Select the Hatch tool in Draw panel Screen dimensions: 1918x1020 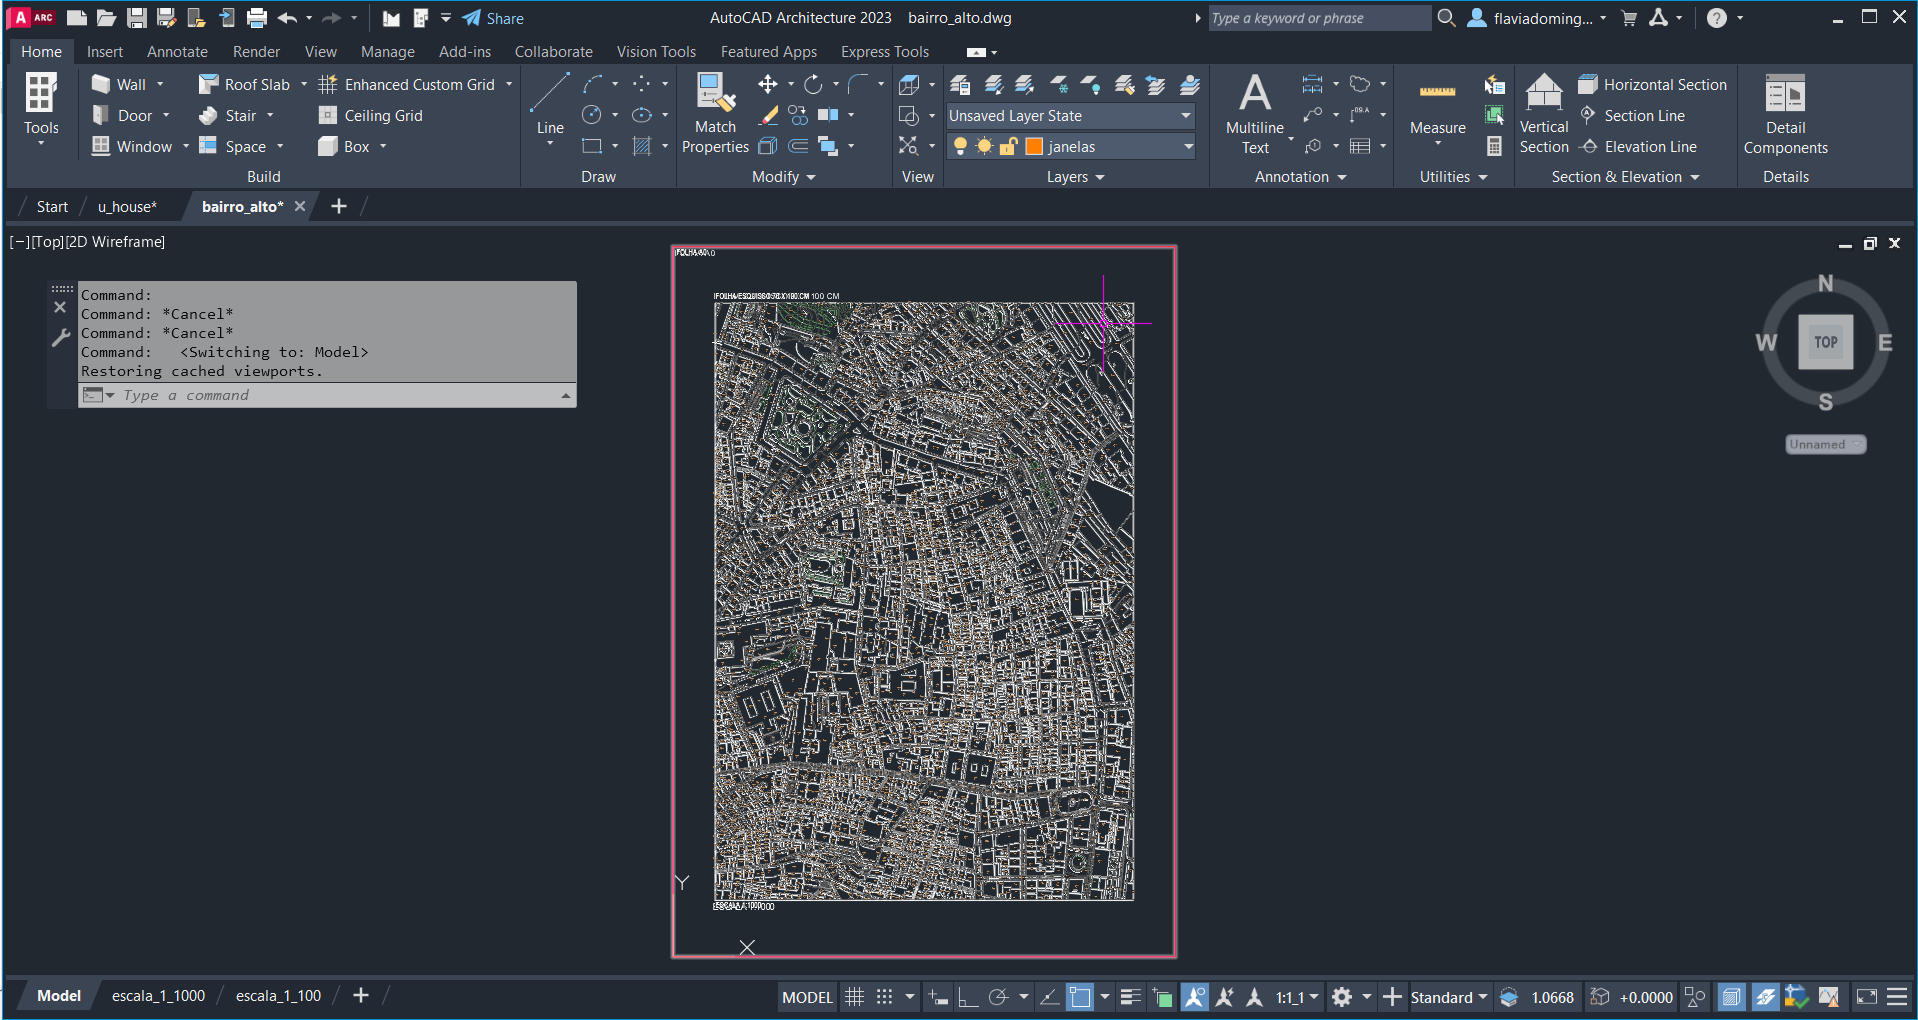point(642,147)
